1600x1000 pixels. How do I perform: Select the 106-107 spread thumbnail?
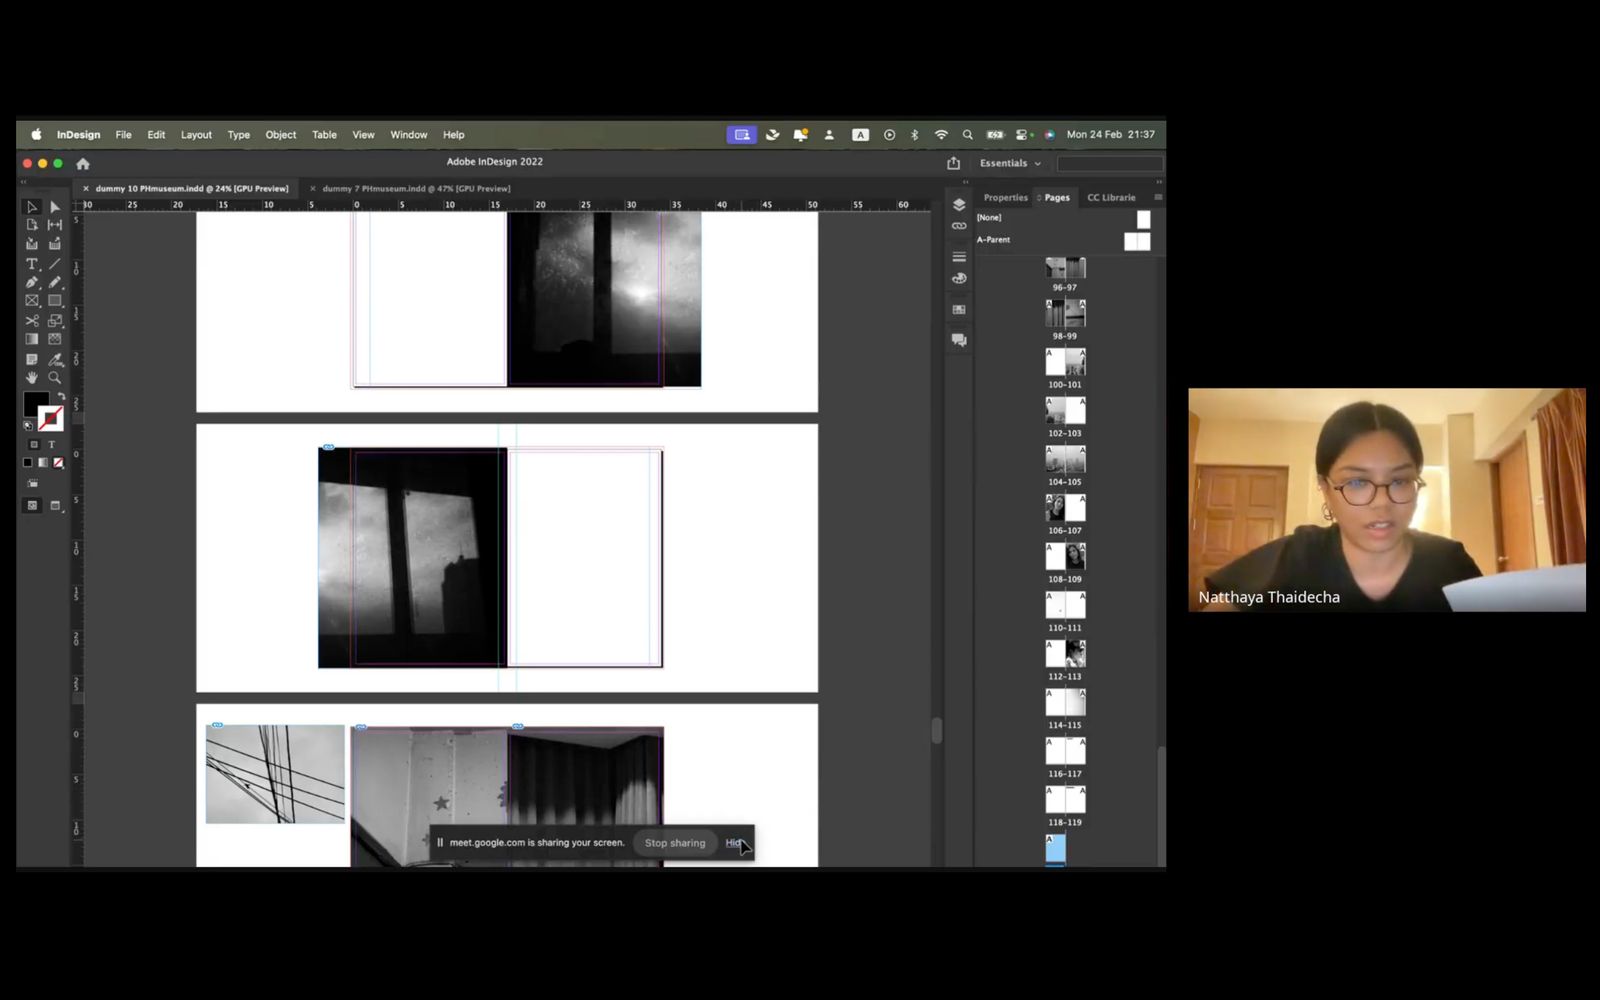(1065, 508)
